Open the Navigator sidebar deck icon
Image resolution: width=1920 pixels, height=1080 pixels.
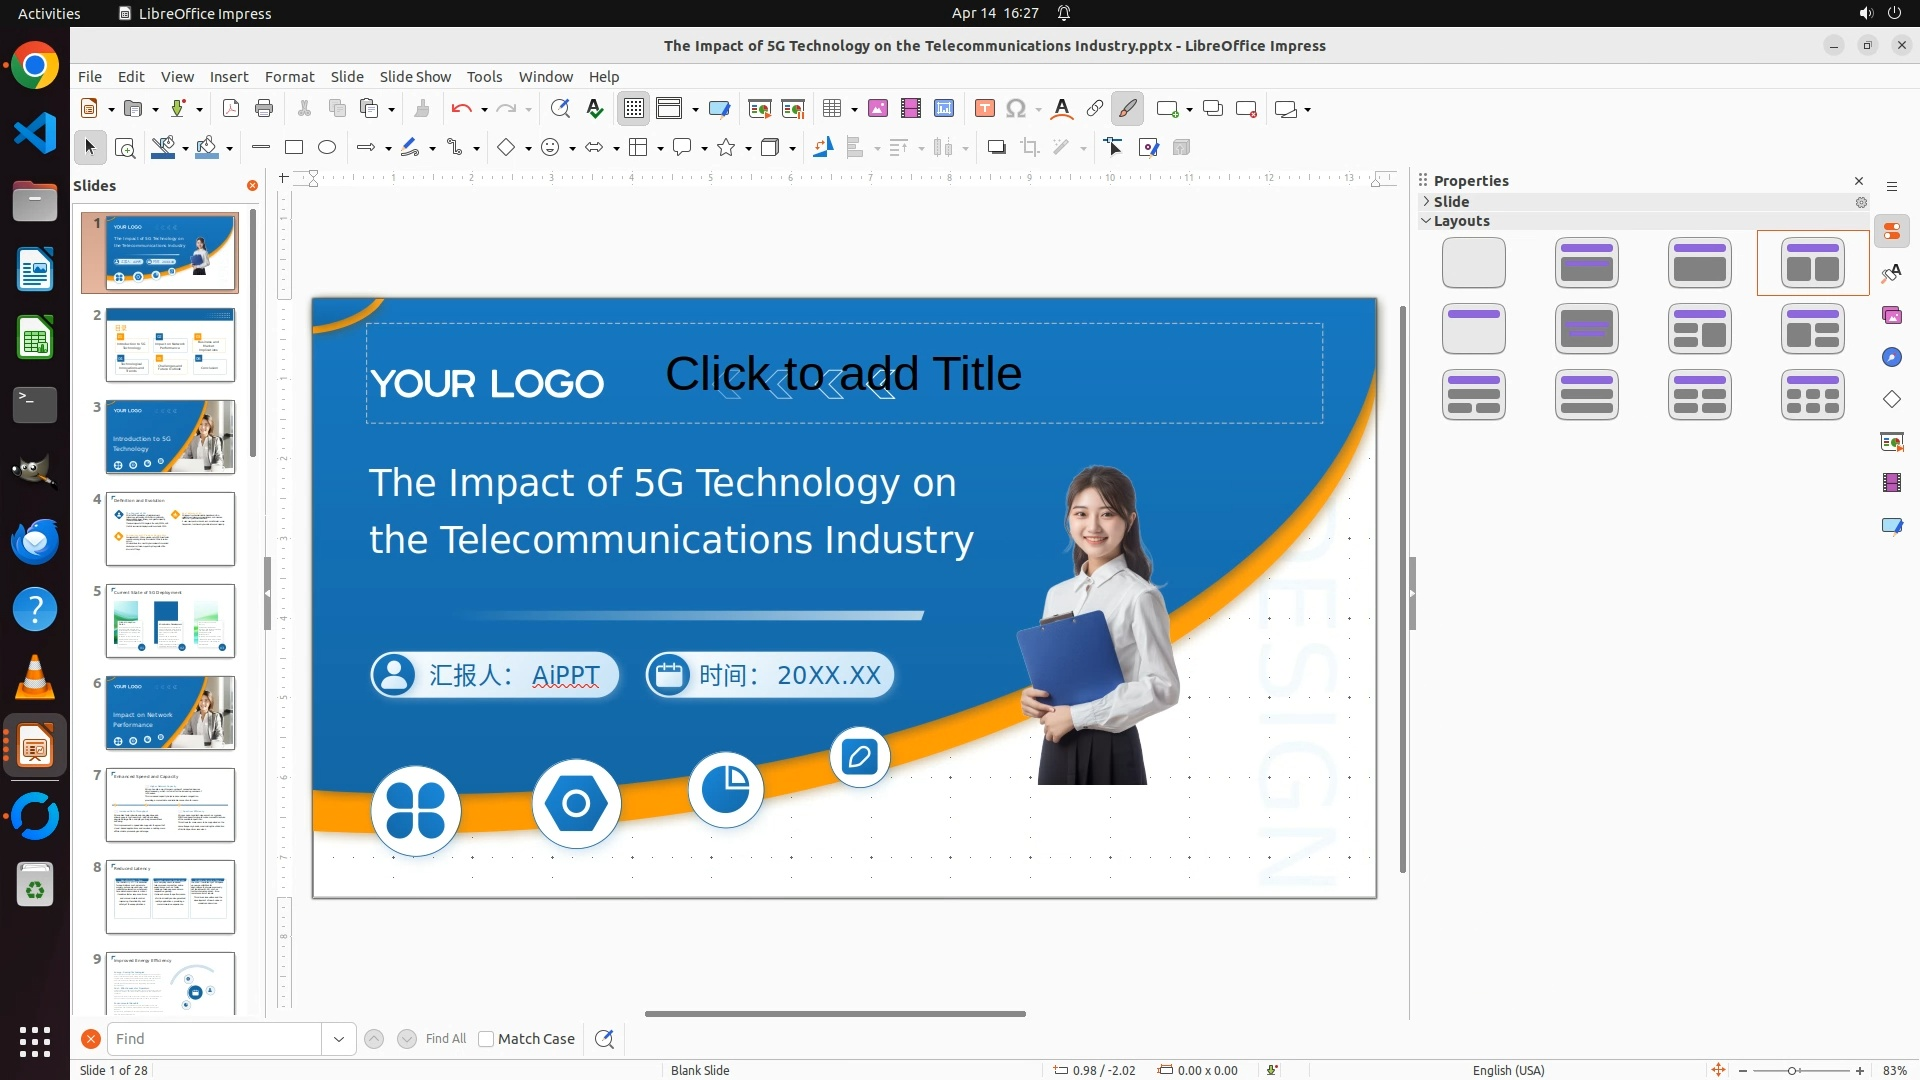(x=1892, y=358)
